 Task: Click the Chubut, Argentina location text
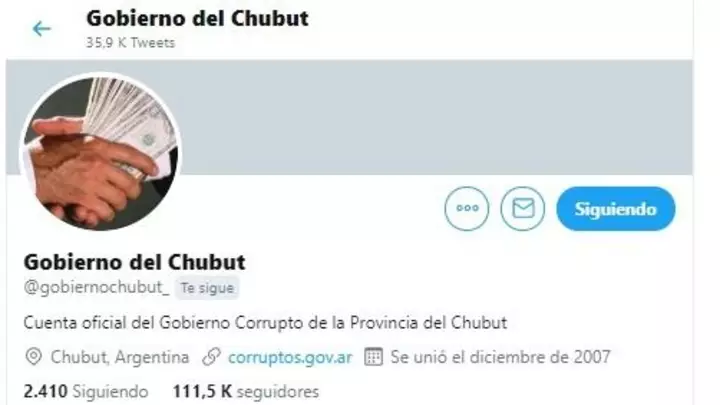point(120,357)
